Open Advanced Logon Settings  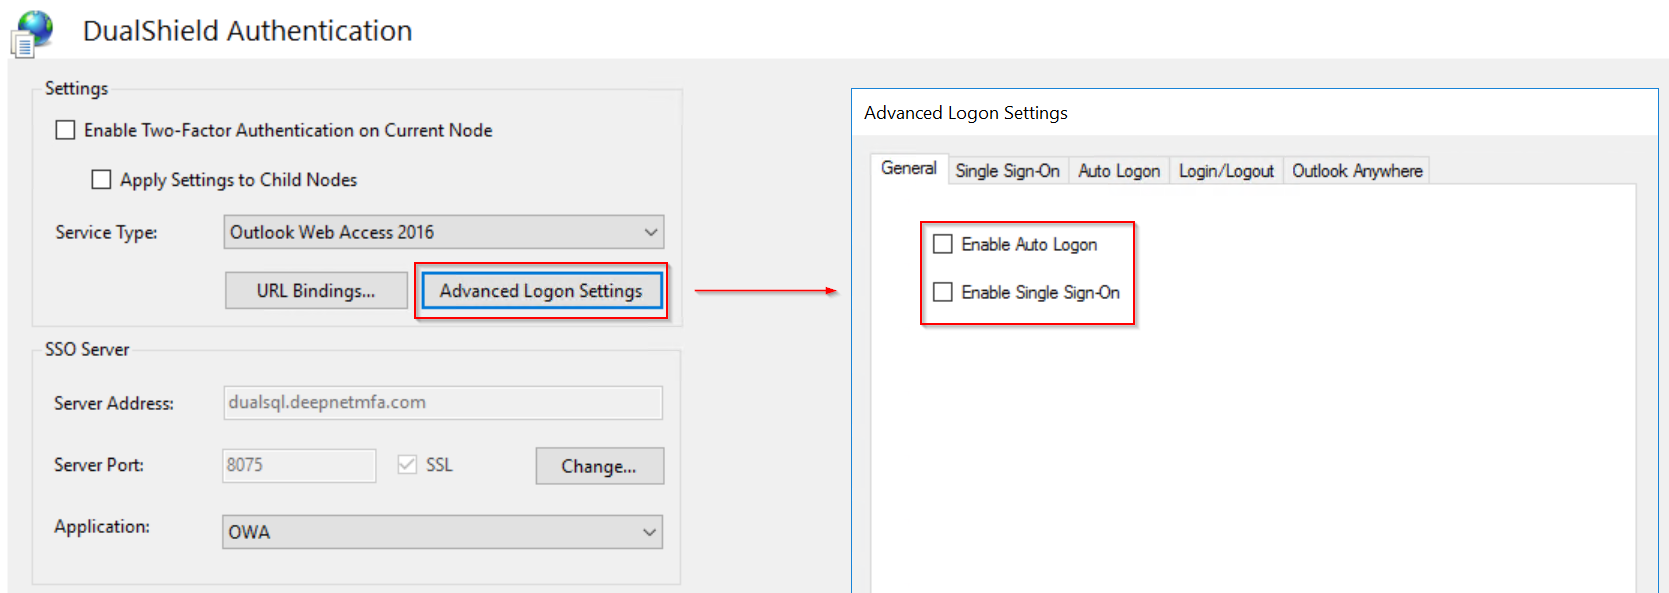coord(541,291)
